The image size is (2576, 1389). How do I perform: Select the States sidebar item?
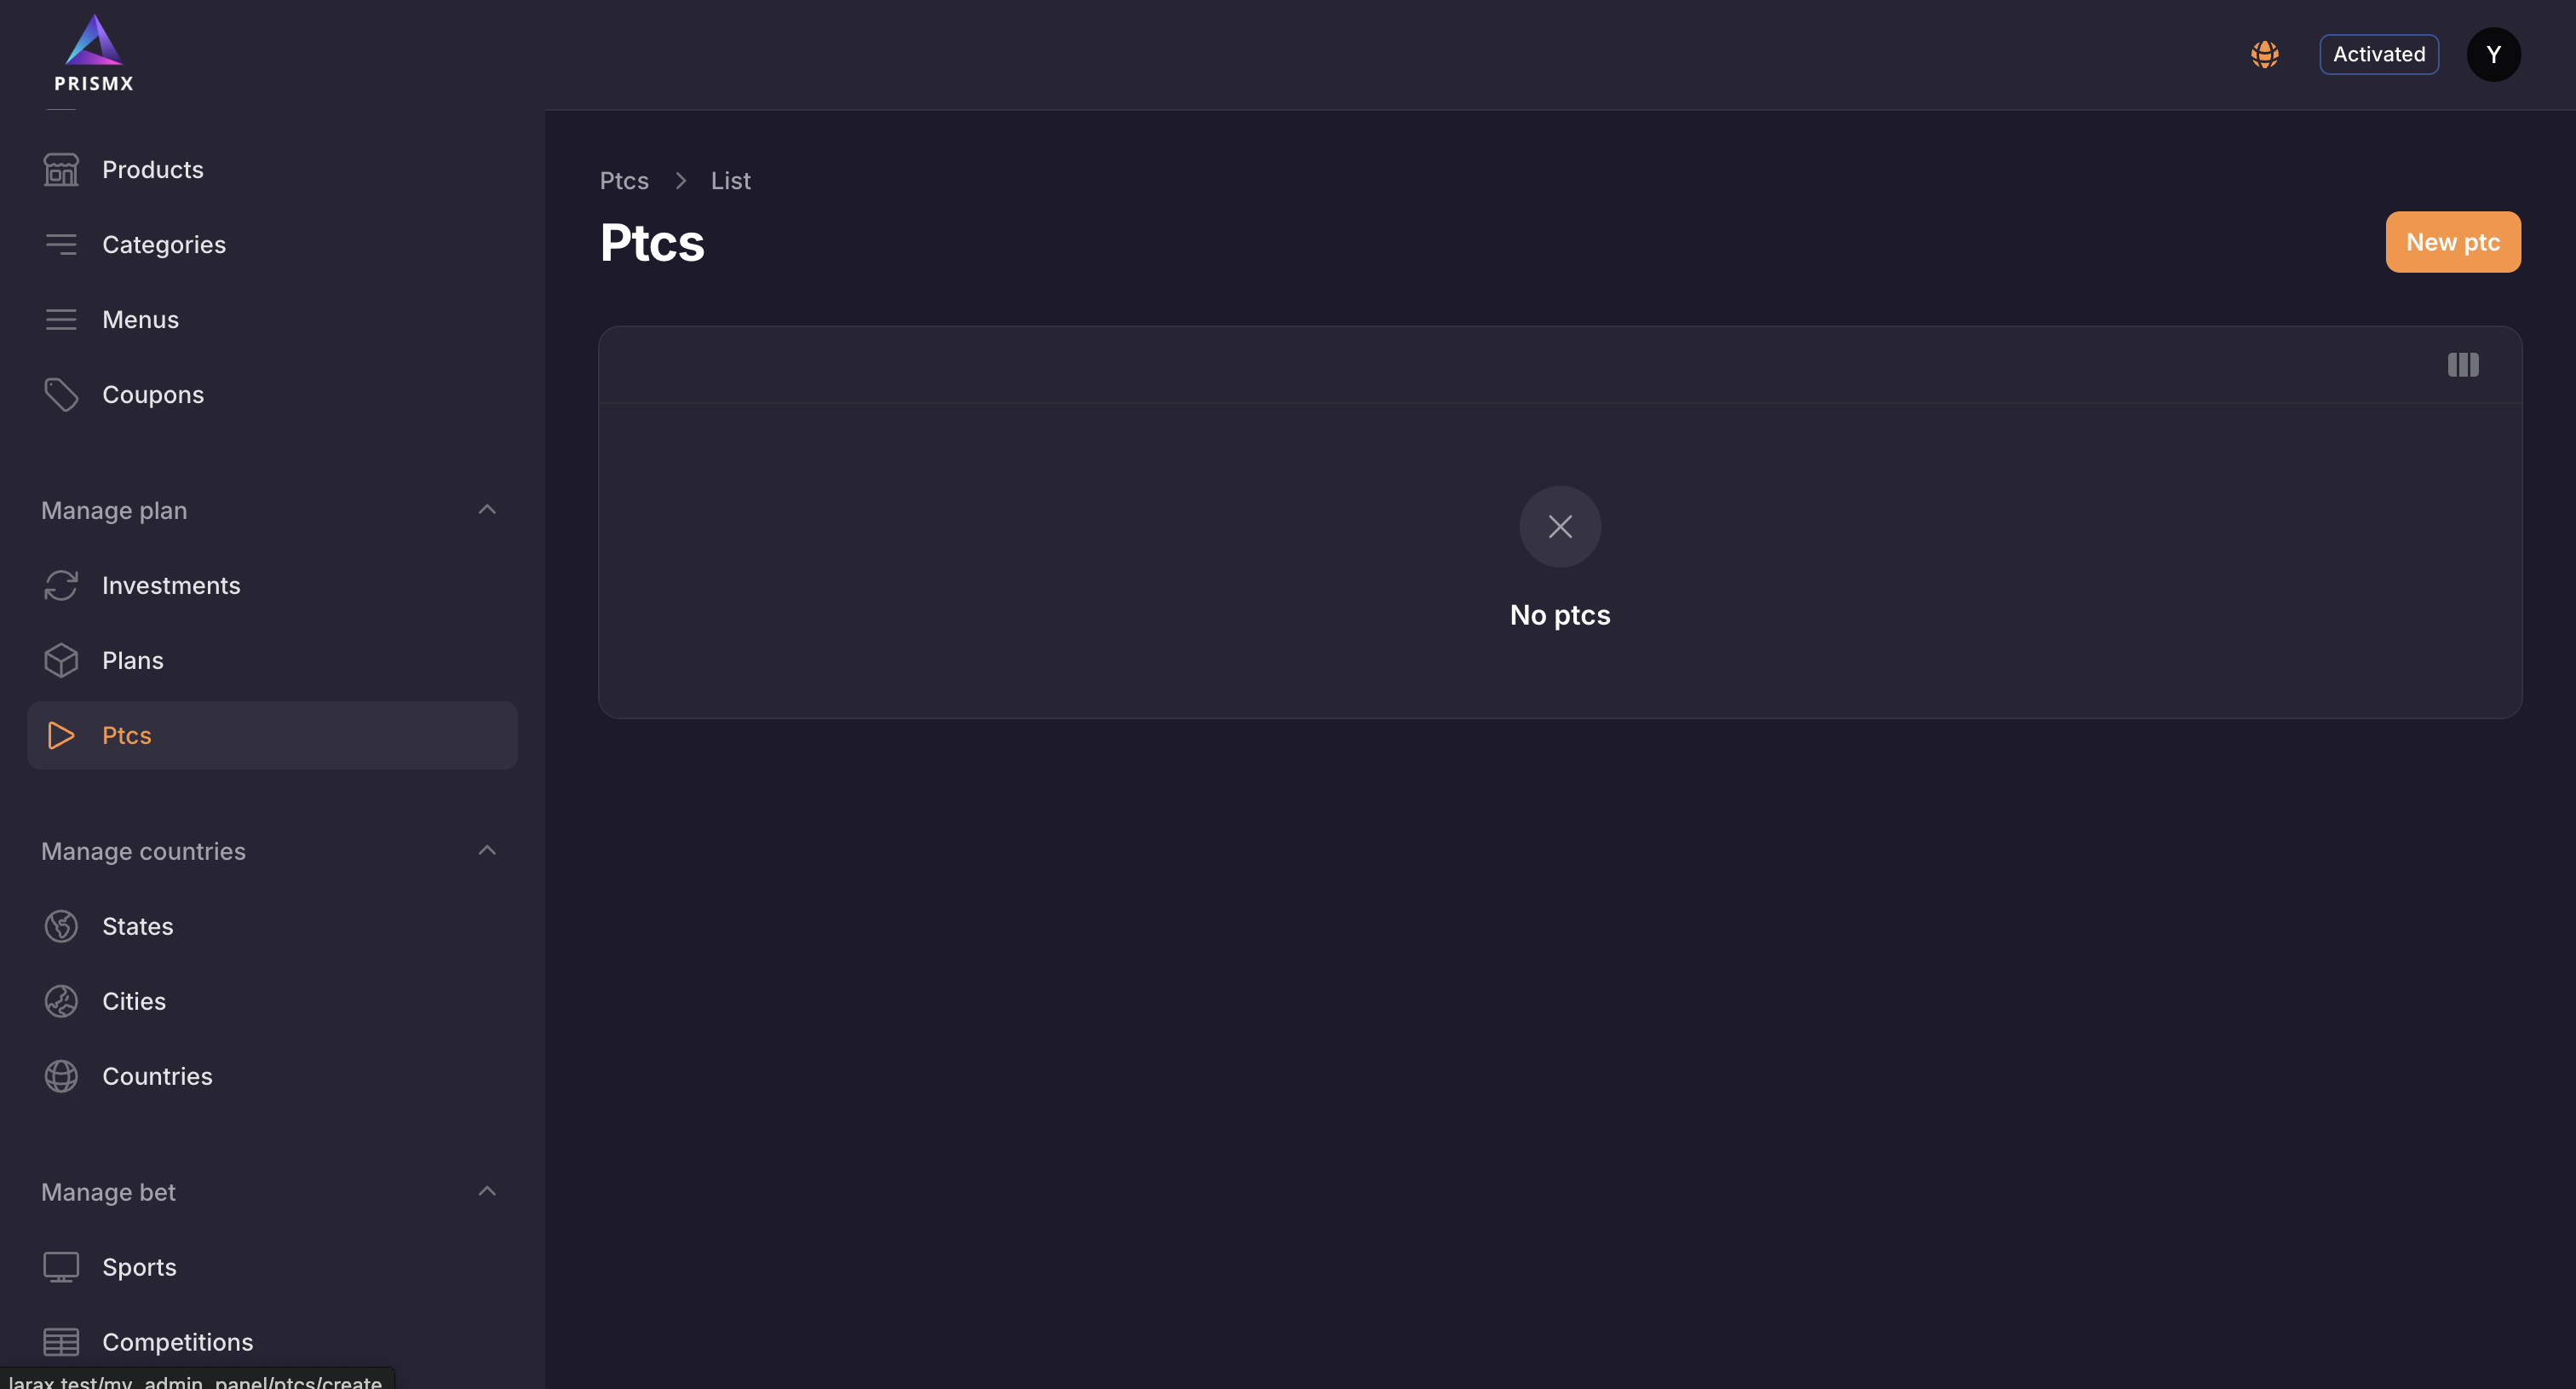click(138, 927)
